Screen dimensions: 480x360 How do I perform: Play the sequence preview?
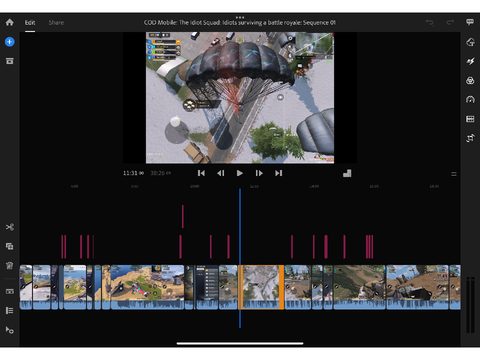point(240,173)
